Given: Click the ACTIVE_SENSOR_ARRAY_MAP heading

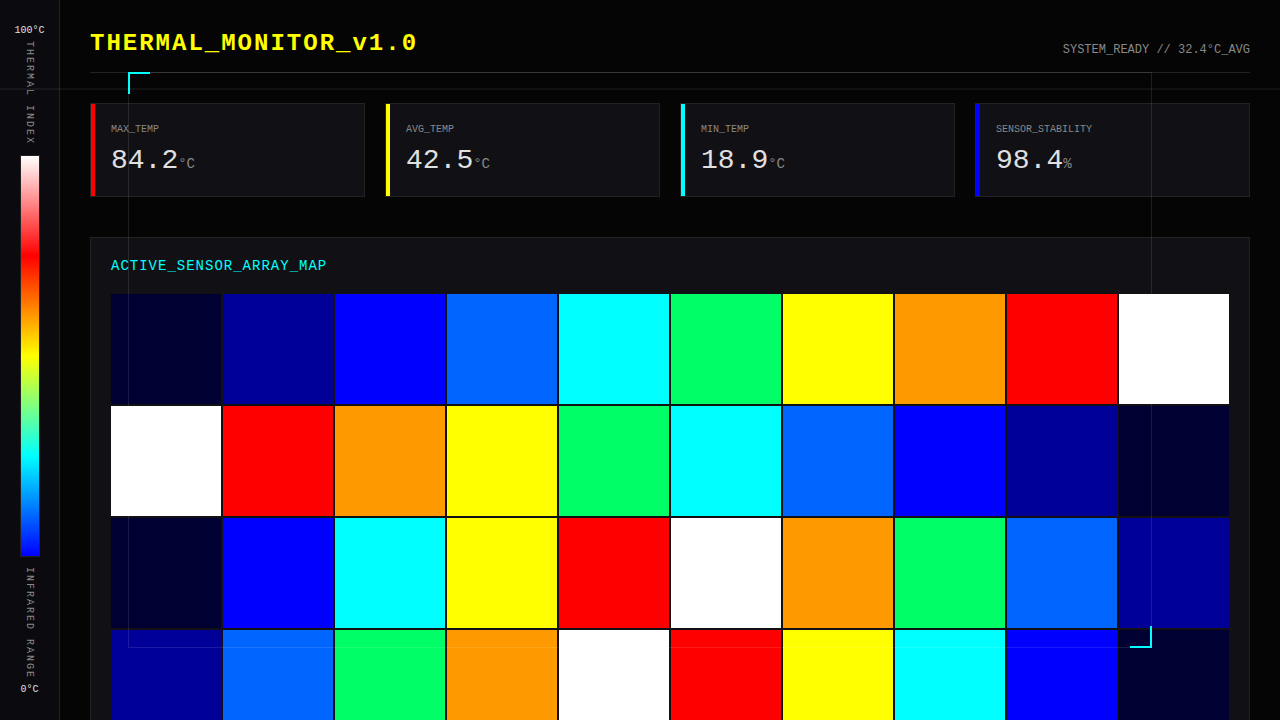Looking at the screenshot, I should 218,266.
